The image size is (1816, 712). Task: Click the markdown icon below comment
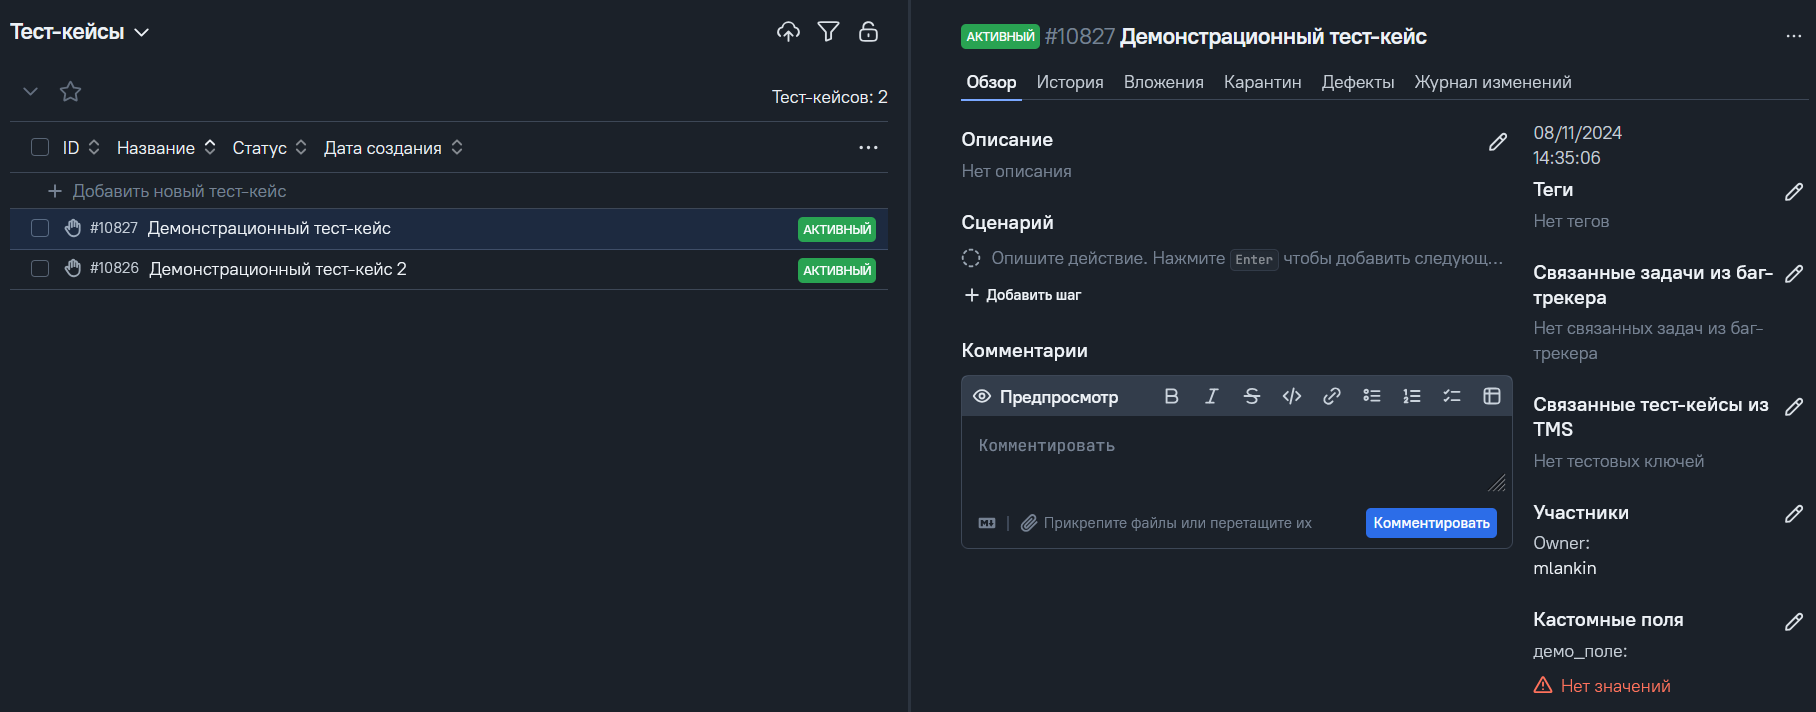987,523
